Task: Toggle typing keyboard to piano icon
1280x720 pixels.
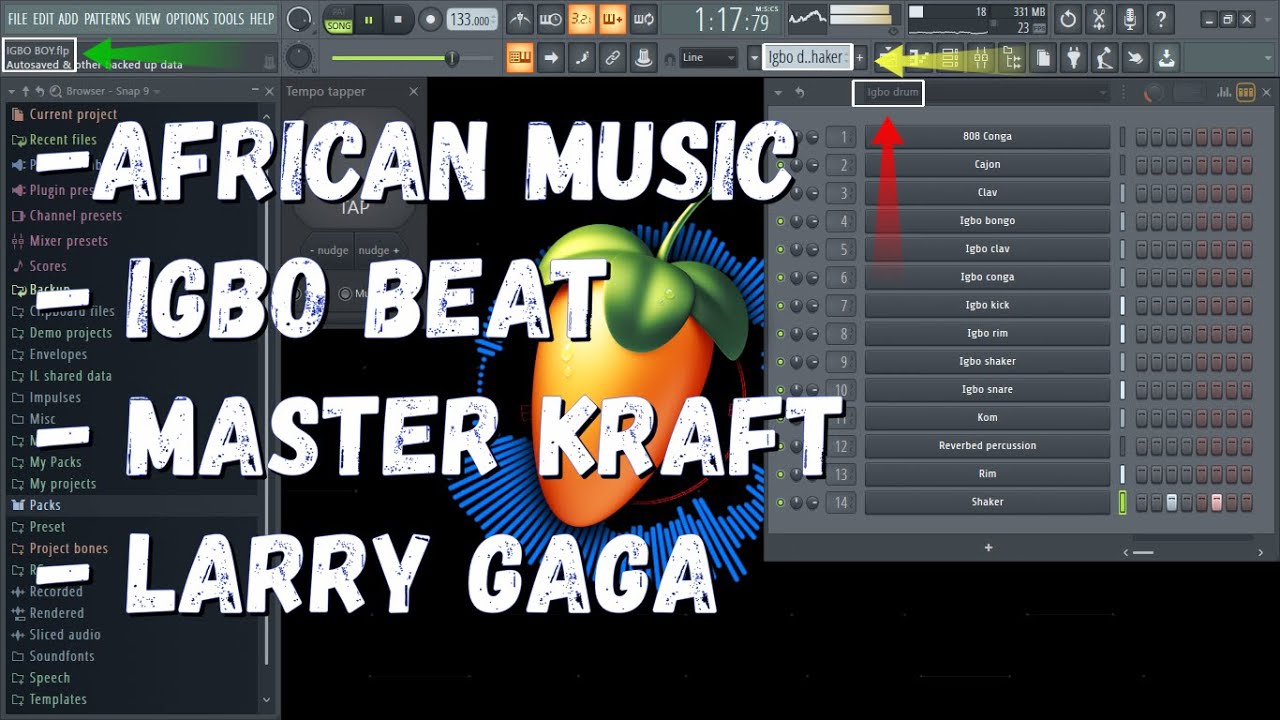Action: pyautogui.click(x=519, y=58)
